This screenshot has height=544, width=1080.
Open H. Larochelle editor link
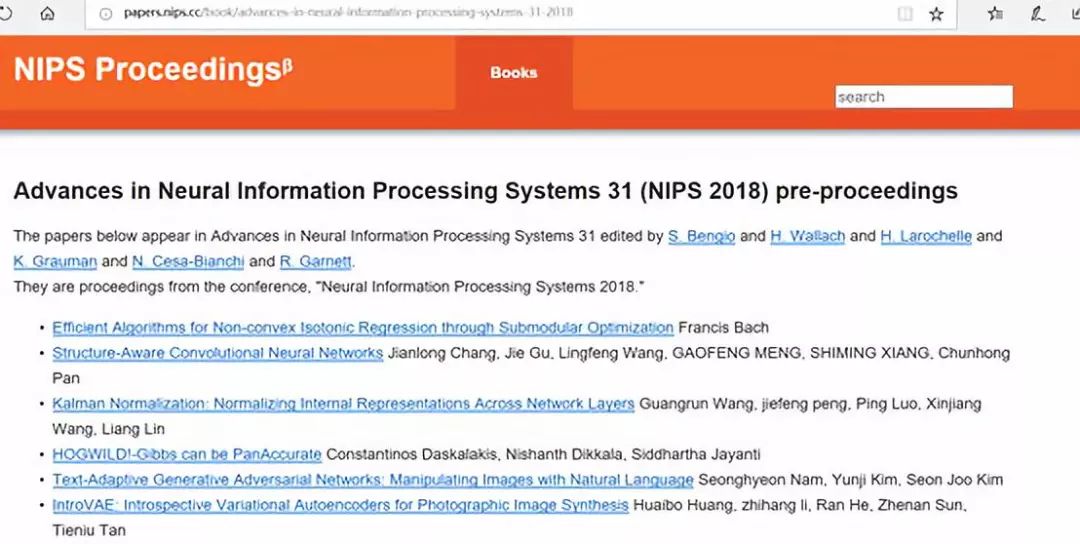click(926, 236)
